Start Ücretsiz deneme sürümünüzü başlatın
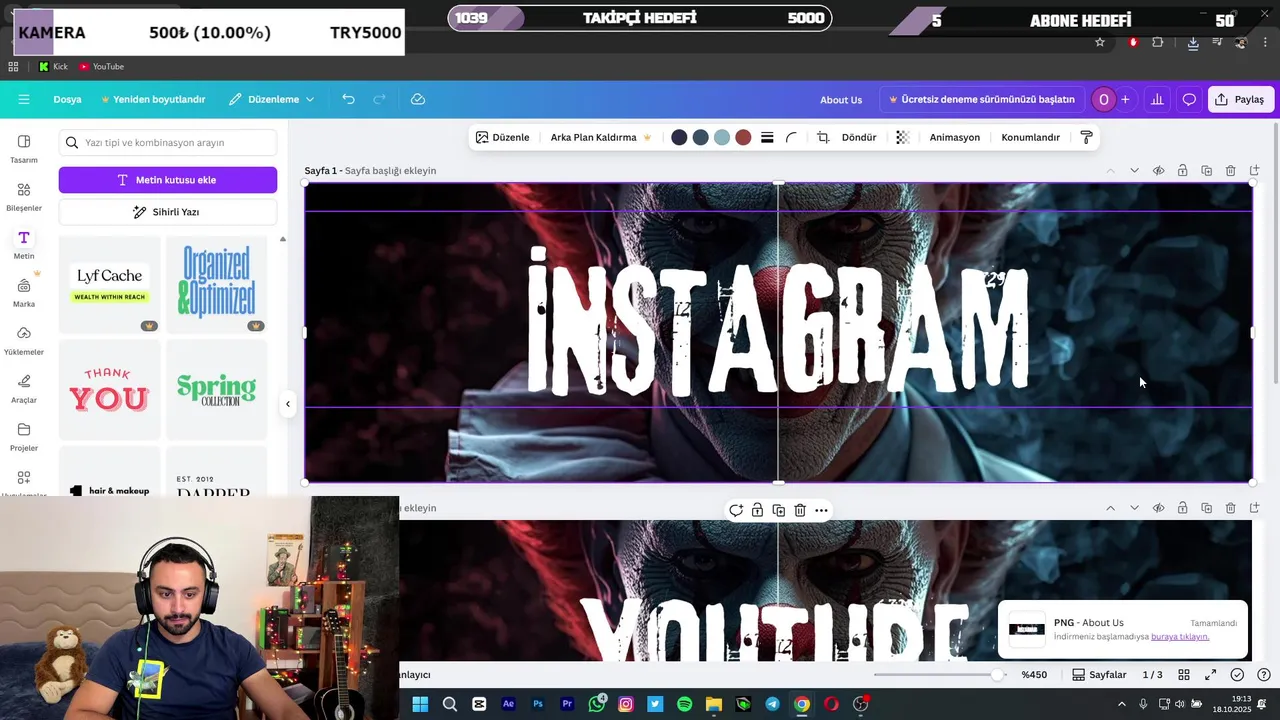Screen dimensions: 1280x720 (x=982, y=99)
